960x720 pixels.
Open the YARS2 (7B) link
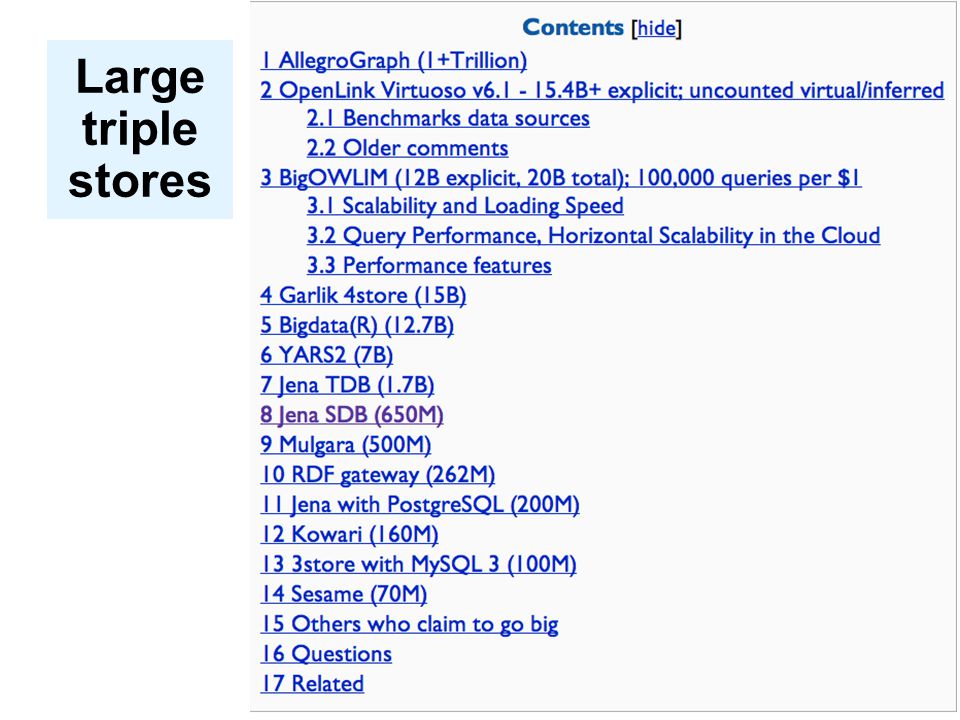(x=326, y=355)
